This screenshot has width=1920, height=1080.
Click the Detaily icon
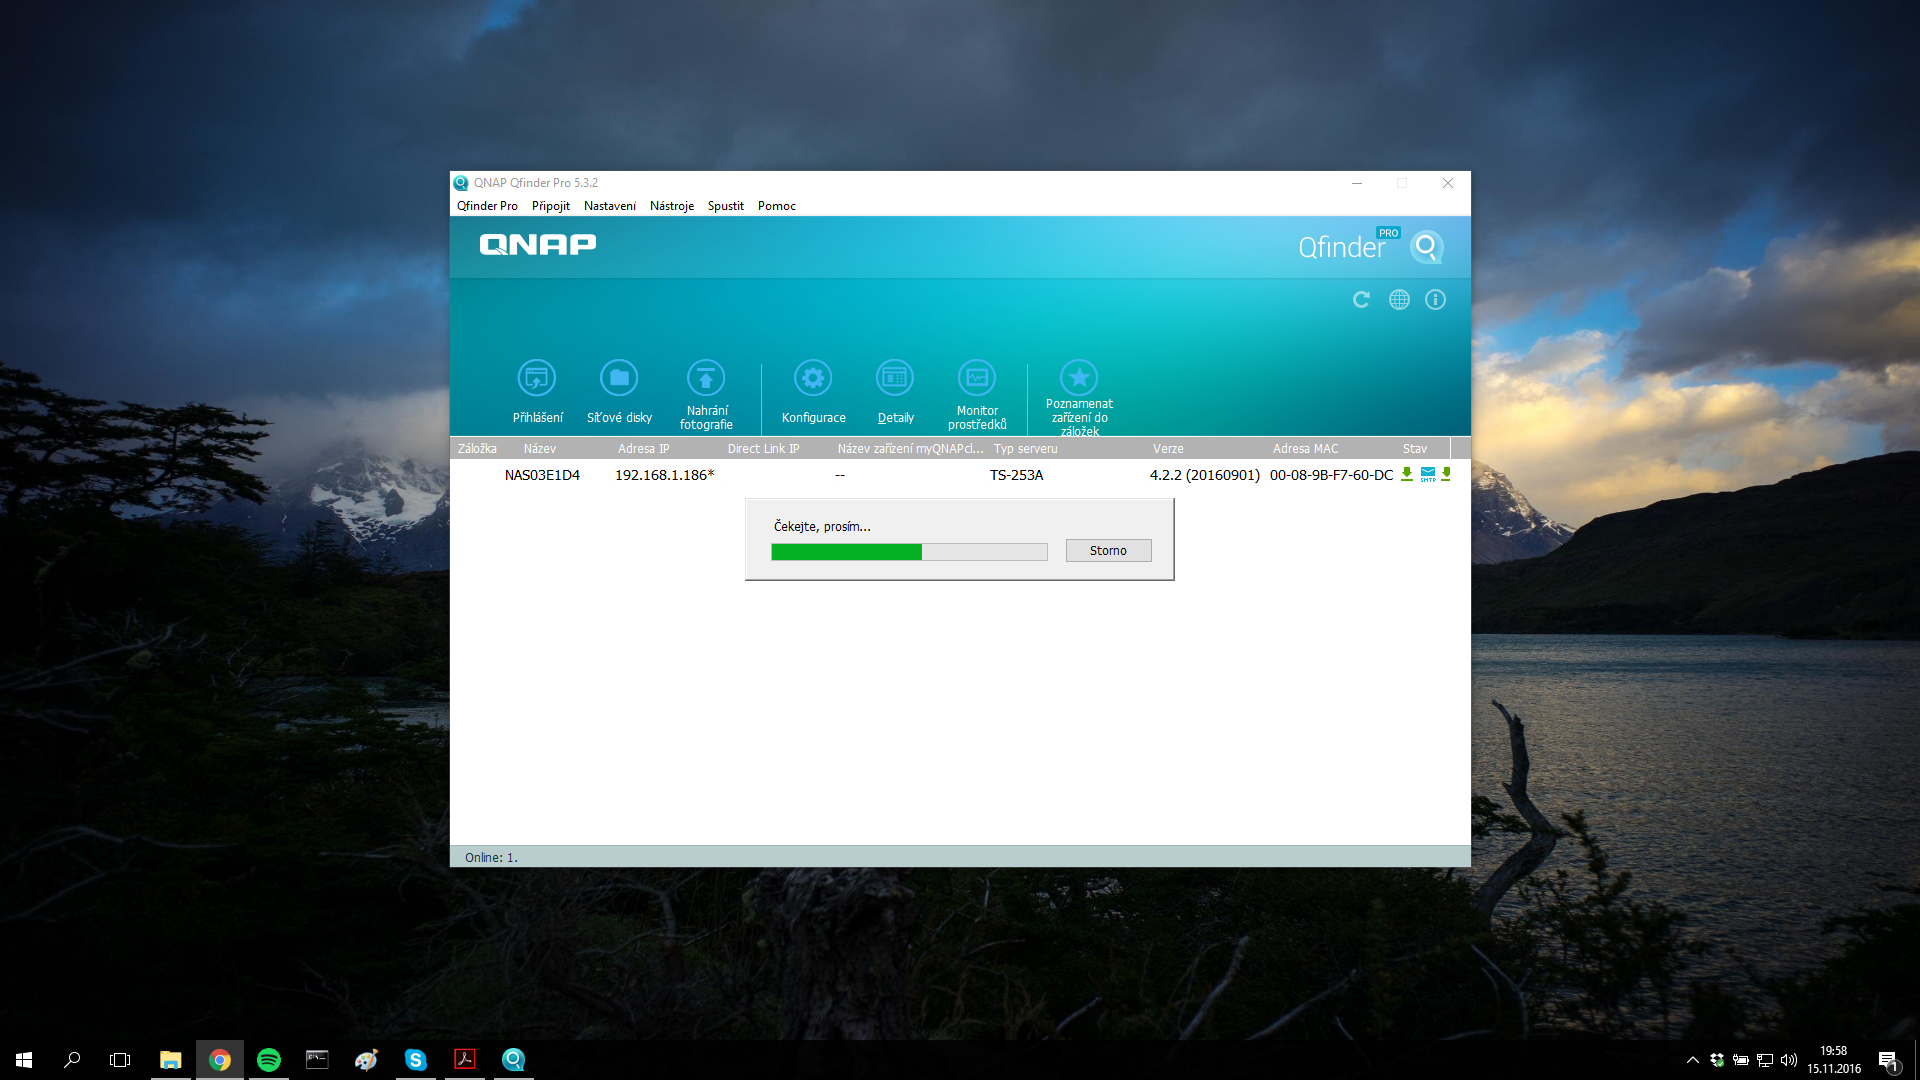point(895,379)
